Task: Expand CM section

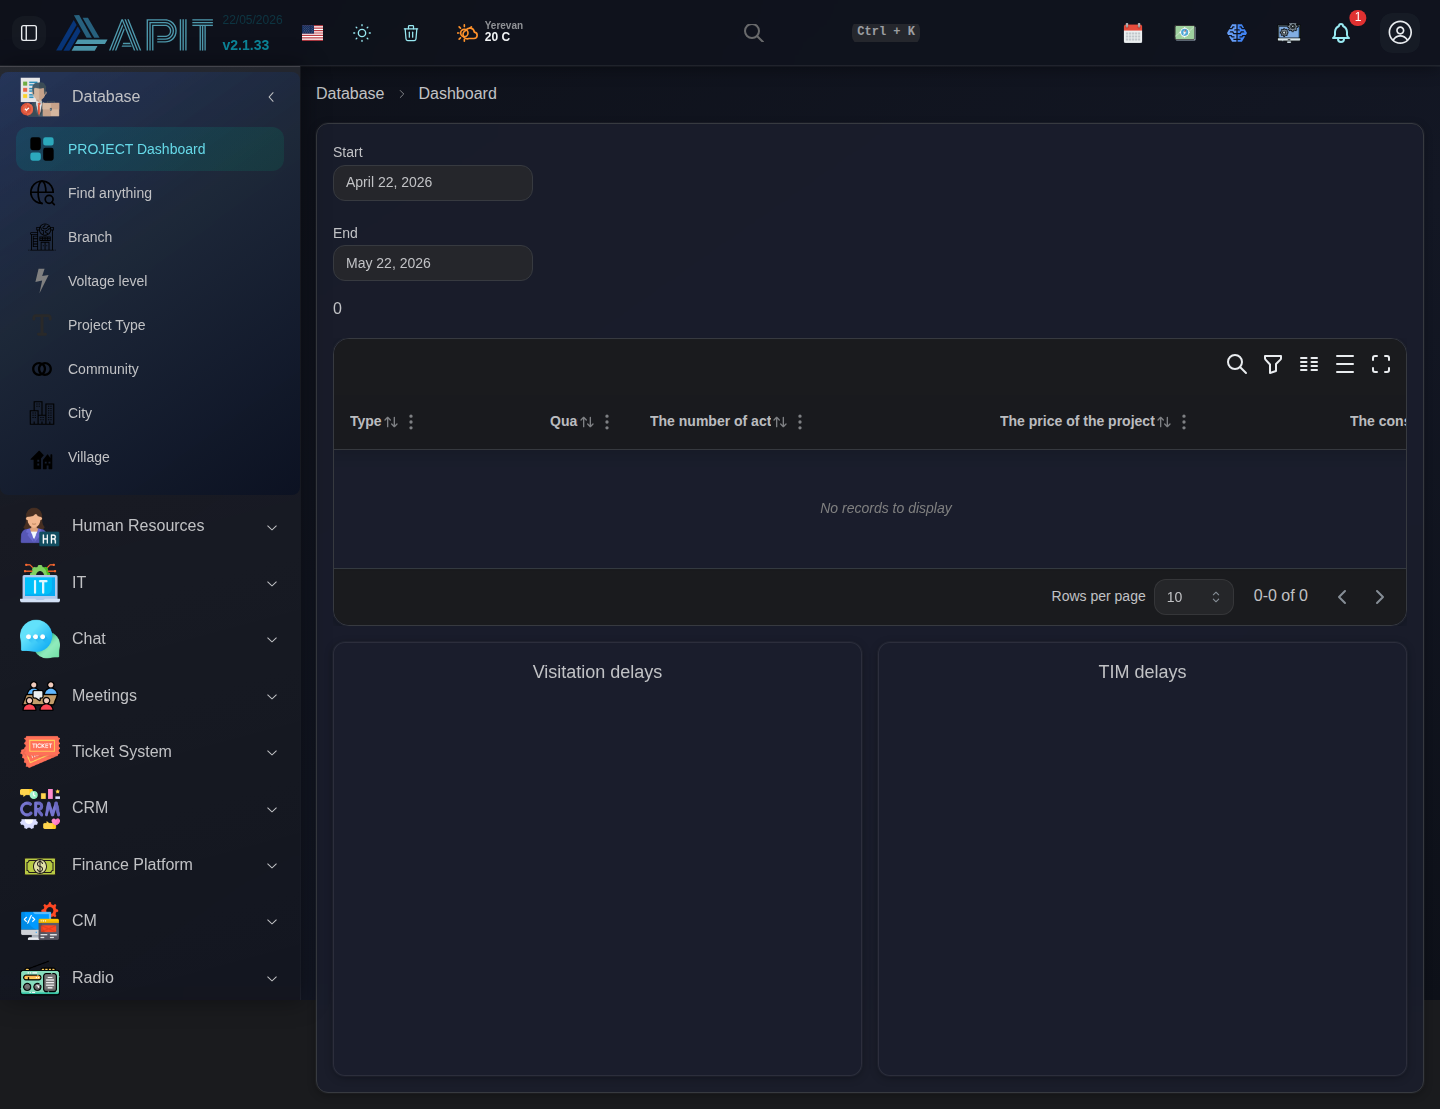Action: [150, 921]
